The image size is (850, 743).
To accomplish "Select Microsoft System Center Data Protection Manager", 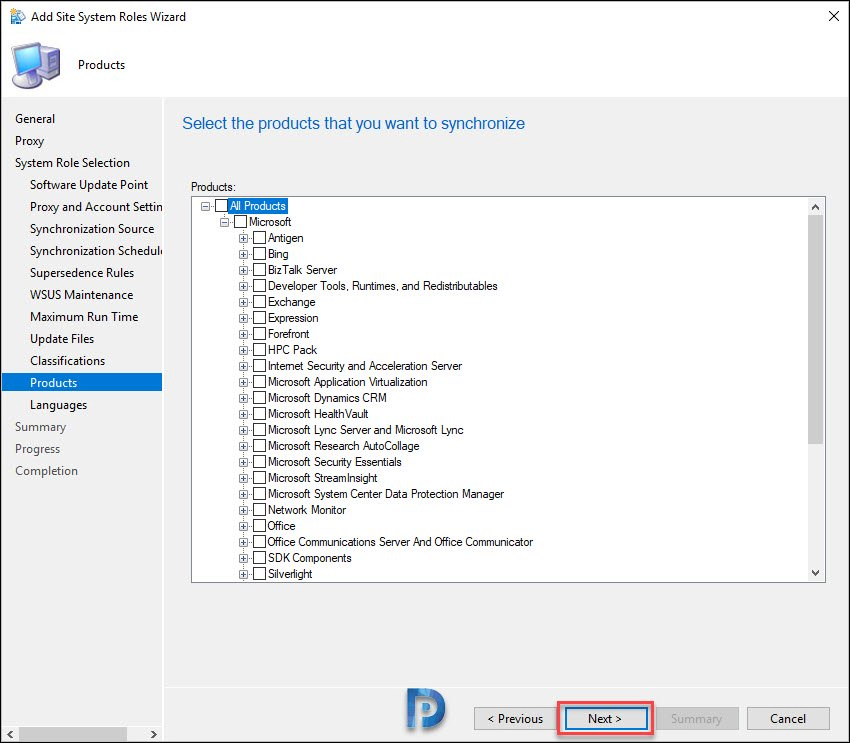I will pyautogui.click(x=386, y=494).
